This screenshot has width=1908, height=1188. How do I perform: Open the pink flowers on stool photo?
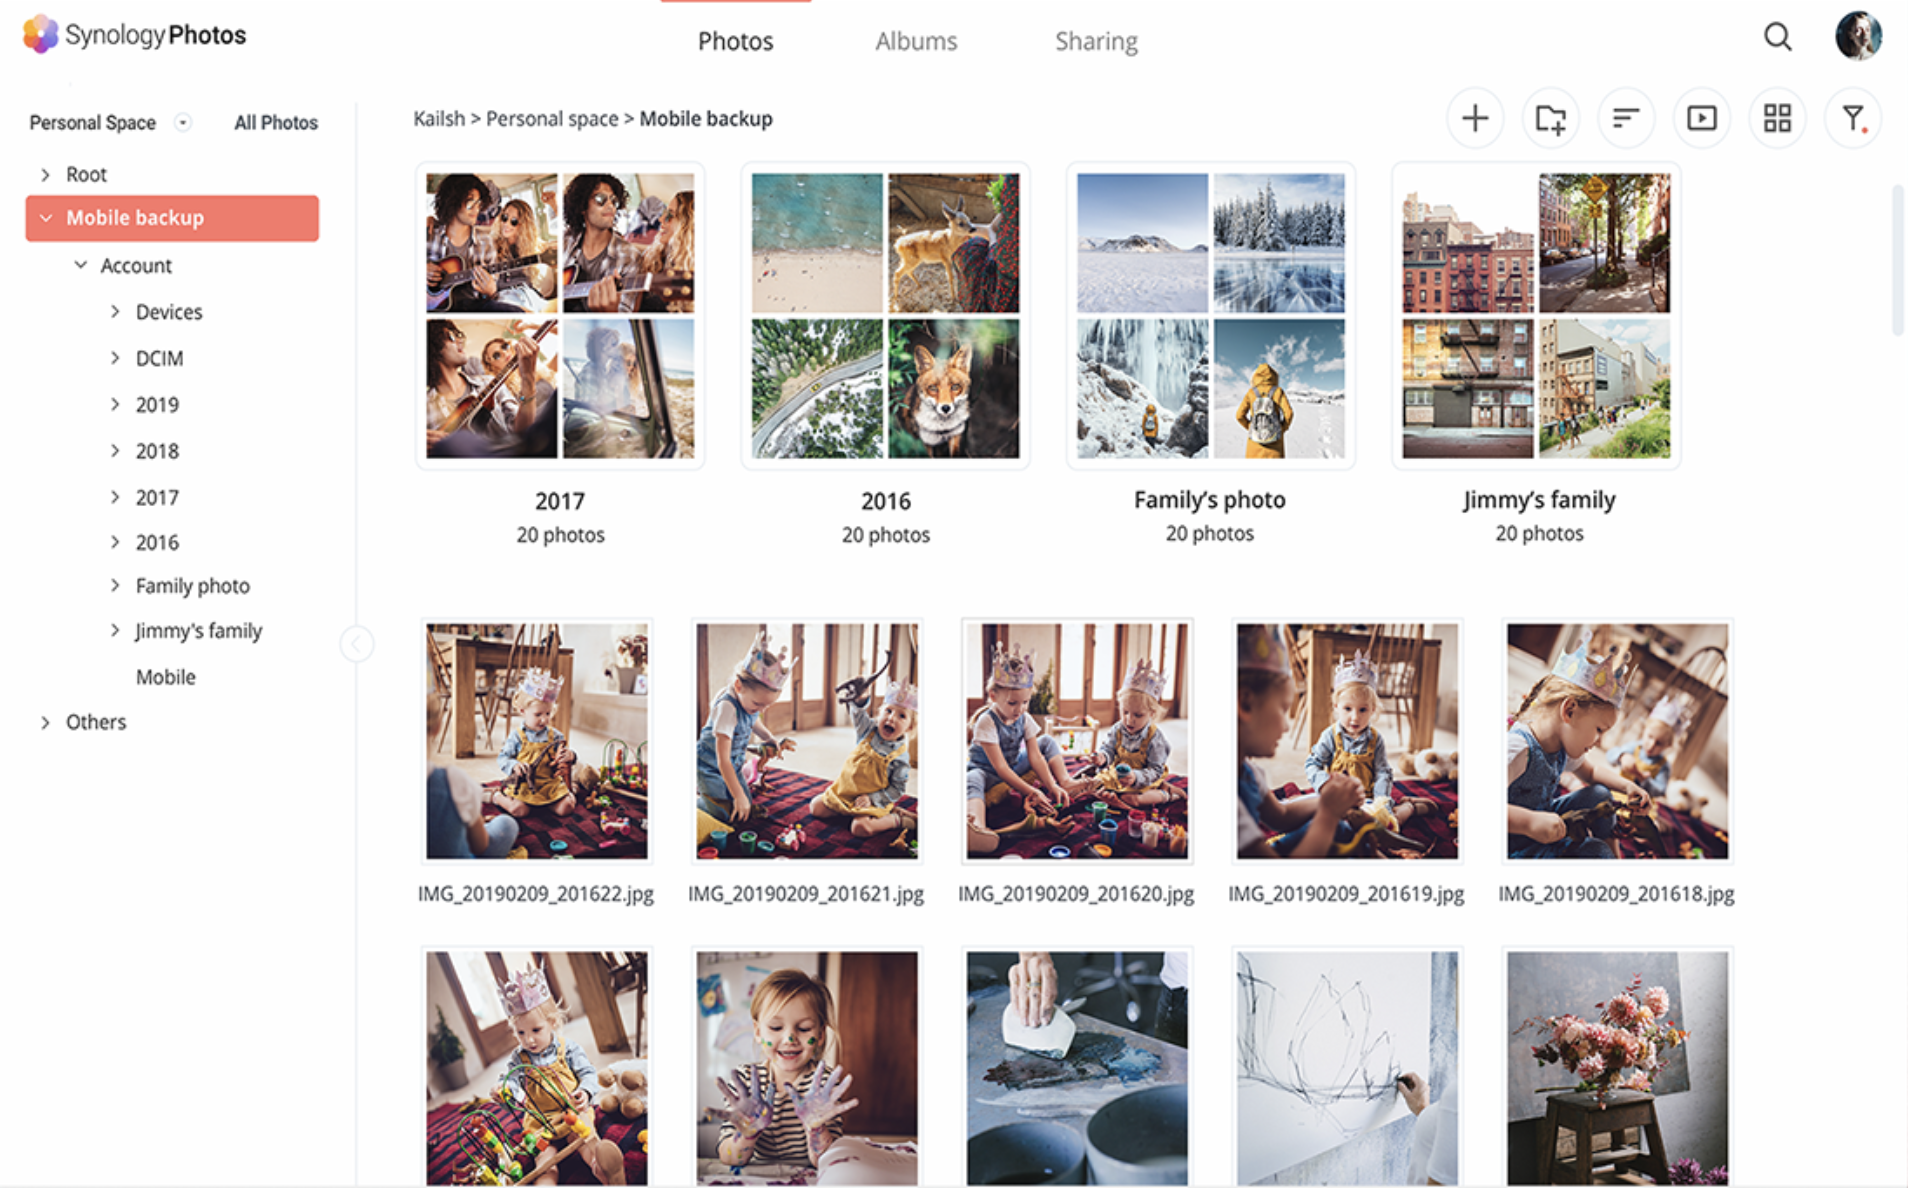tap(1617, 1067)
